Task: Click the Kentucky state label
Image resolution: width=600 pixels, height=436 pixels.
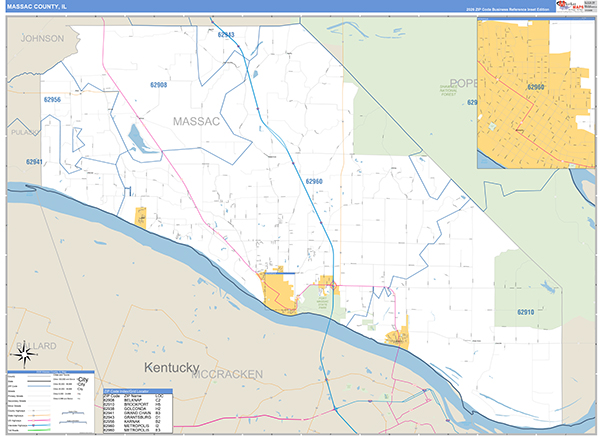Action: [x=172, y=367]
